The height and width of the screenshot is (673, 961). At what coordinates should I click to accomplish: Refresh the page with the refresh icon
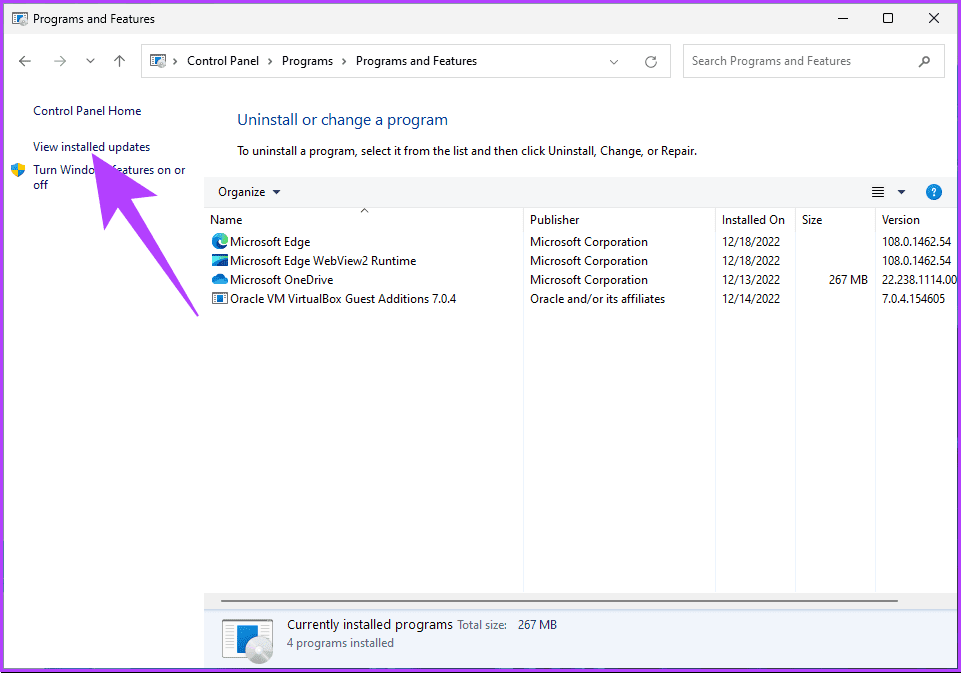click(x=650, y=61)
